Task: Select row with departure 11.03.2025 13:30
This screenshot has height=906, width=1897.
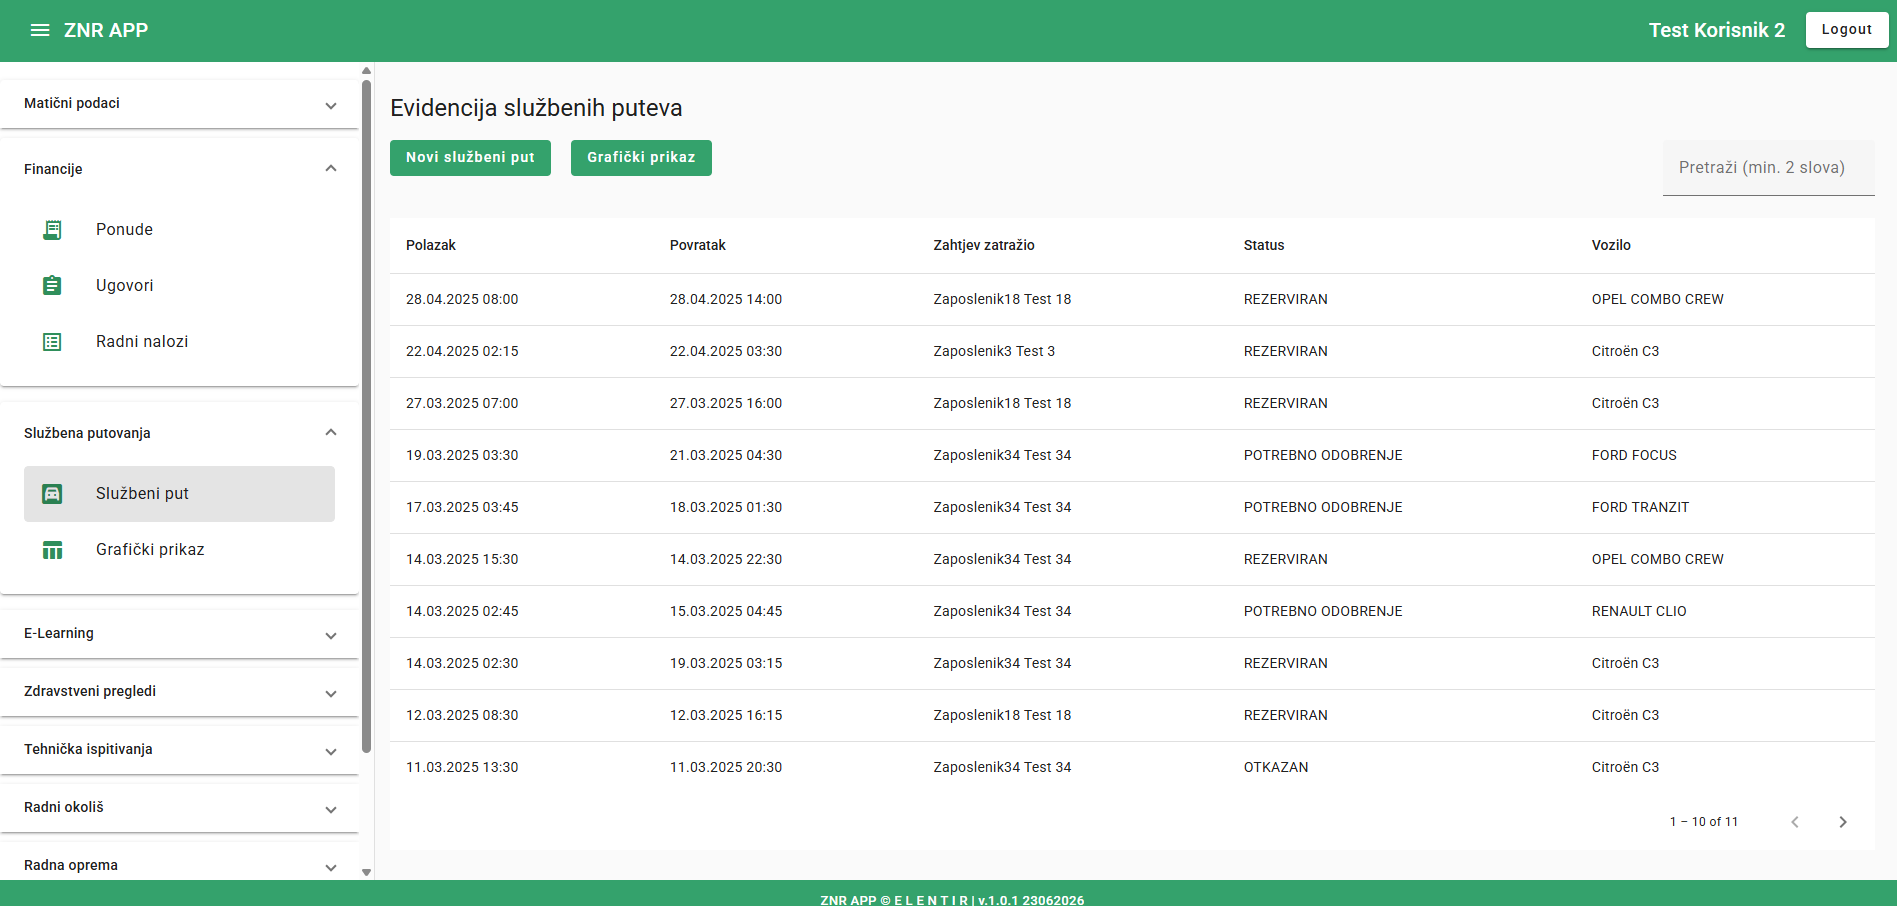Action: pos(1132,768)
